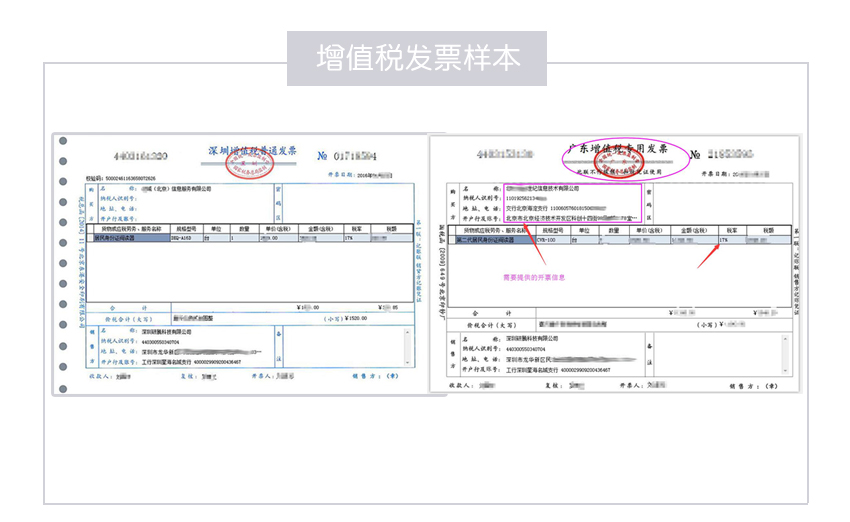This screenshot has height=522, width=850.
Task: Click the 合计 label on the Shenzhen invoice
Action: 128,308
